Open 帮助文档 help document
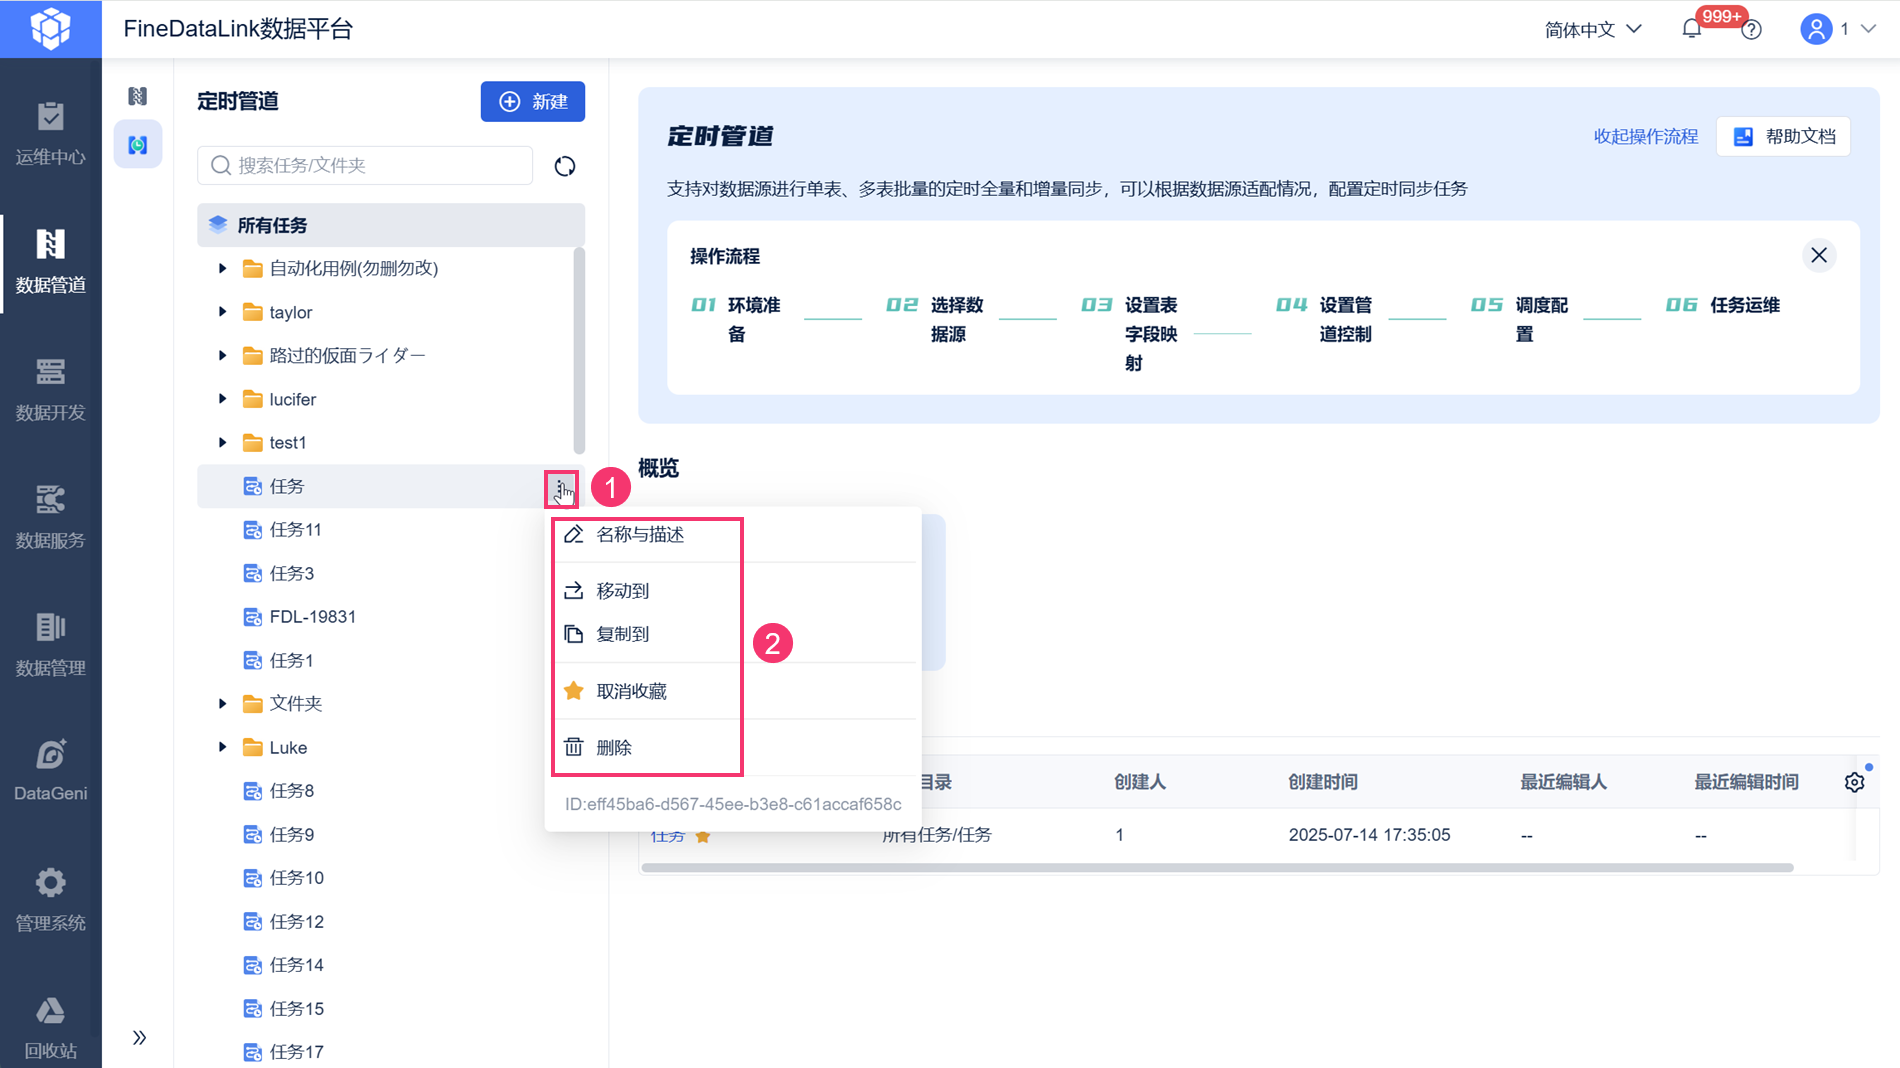 tap(1784, 136)
